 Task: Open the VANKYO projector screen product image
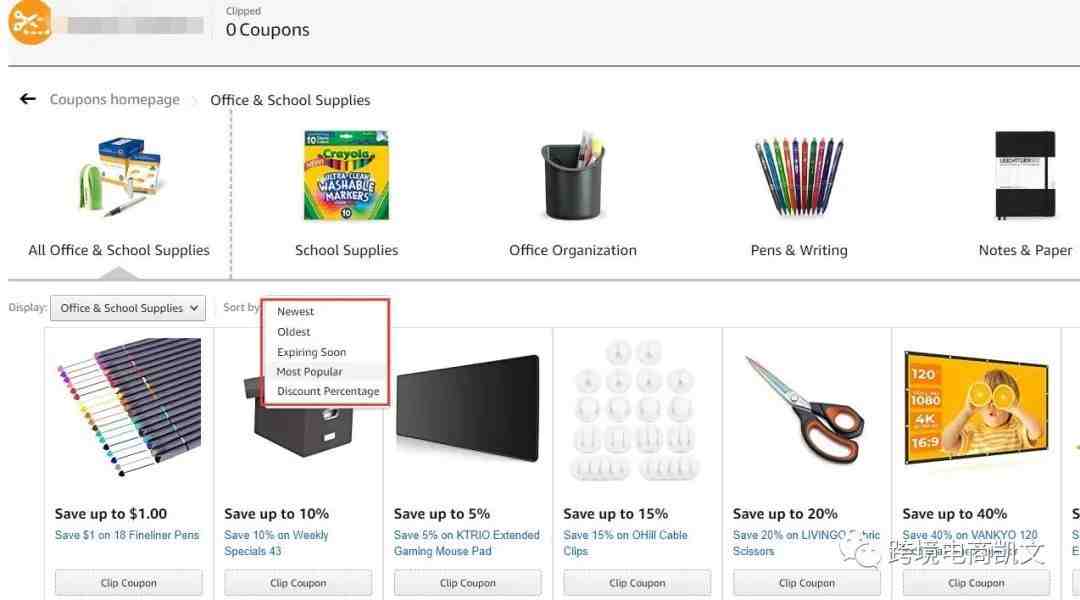pyautogui.click(x=976, y=408)
